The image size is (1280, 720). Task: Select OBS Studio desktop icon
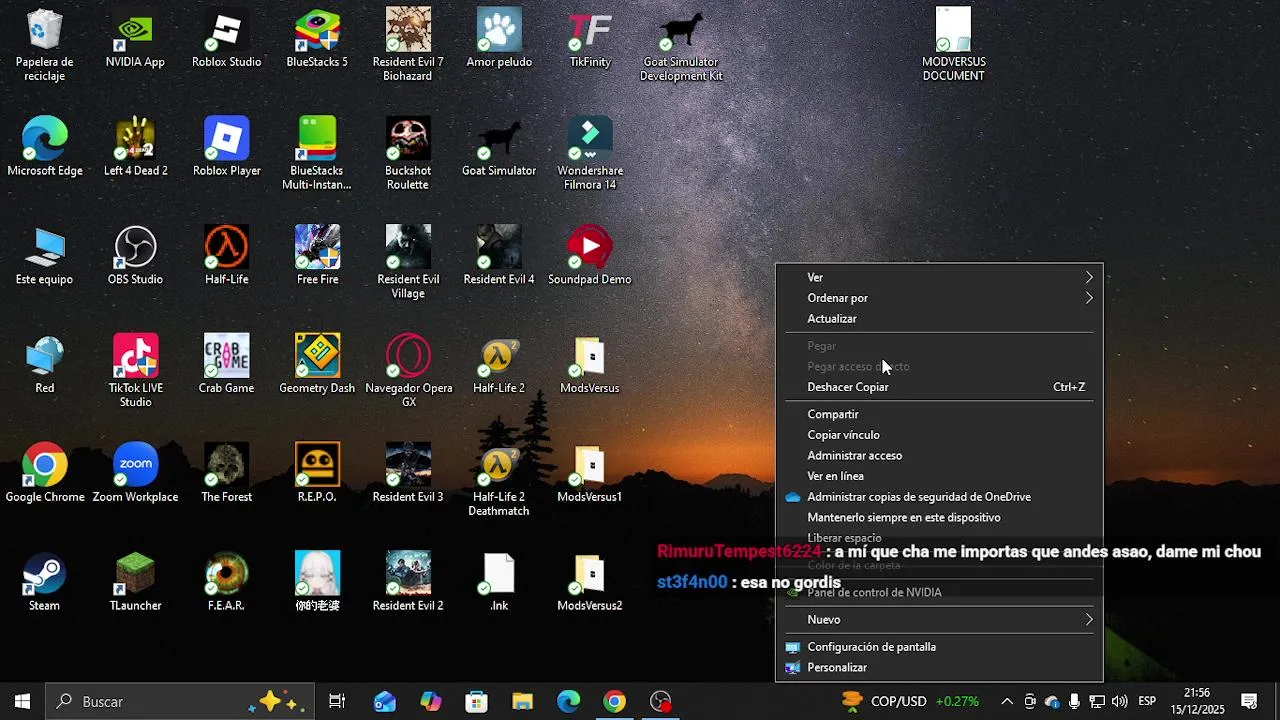pos(135,257)
